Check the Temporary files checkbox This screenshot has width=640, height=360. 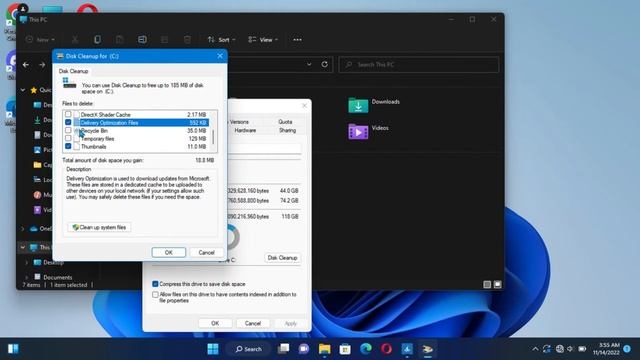click(x=68, y=138)
